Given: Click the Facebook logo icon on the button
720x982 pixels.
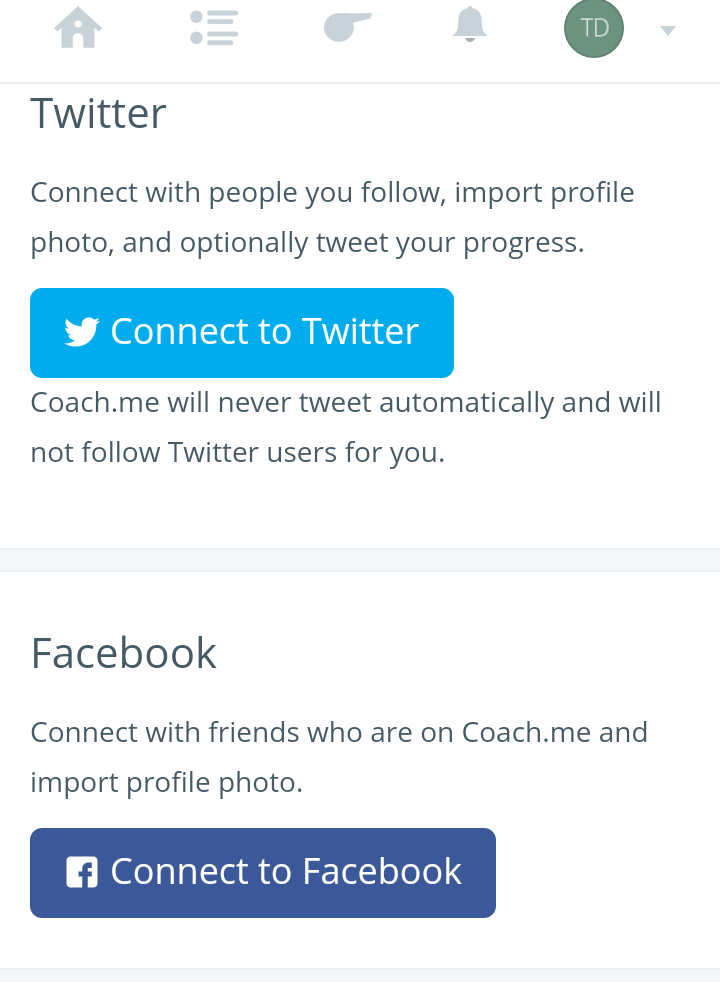Looking at the screenshot, I should click(81, 872).
